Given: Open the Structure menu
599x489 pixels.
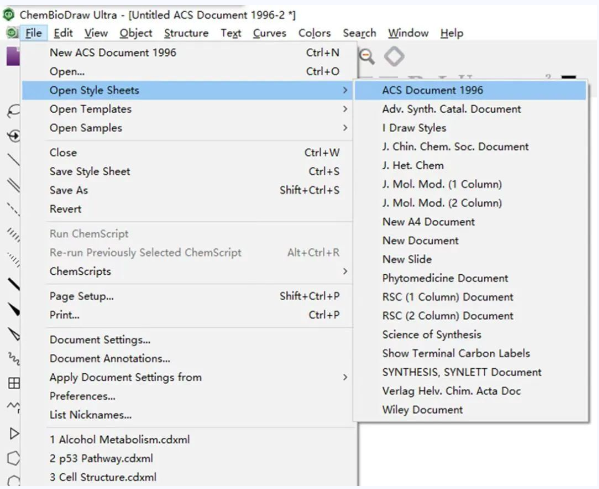Looking at the screenshot, I should pos(186,33).
